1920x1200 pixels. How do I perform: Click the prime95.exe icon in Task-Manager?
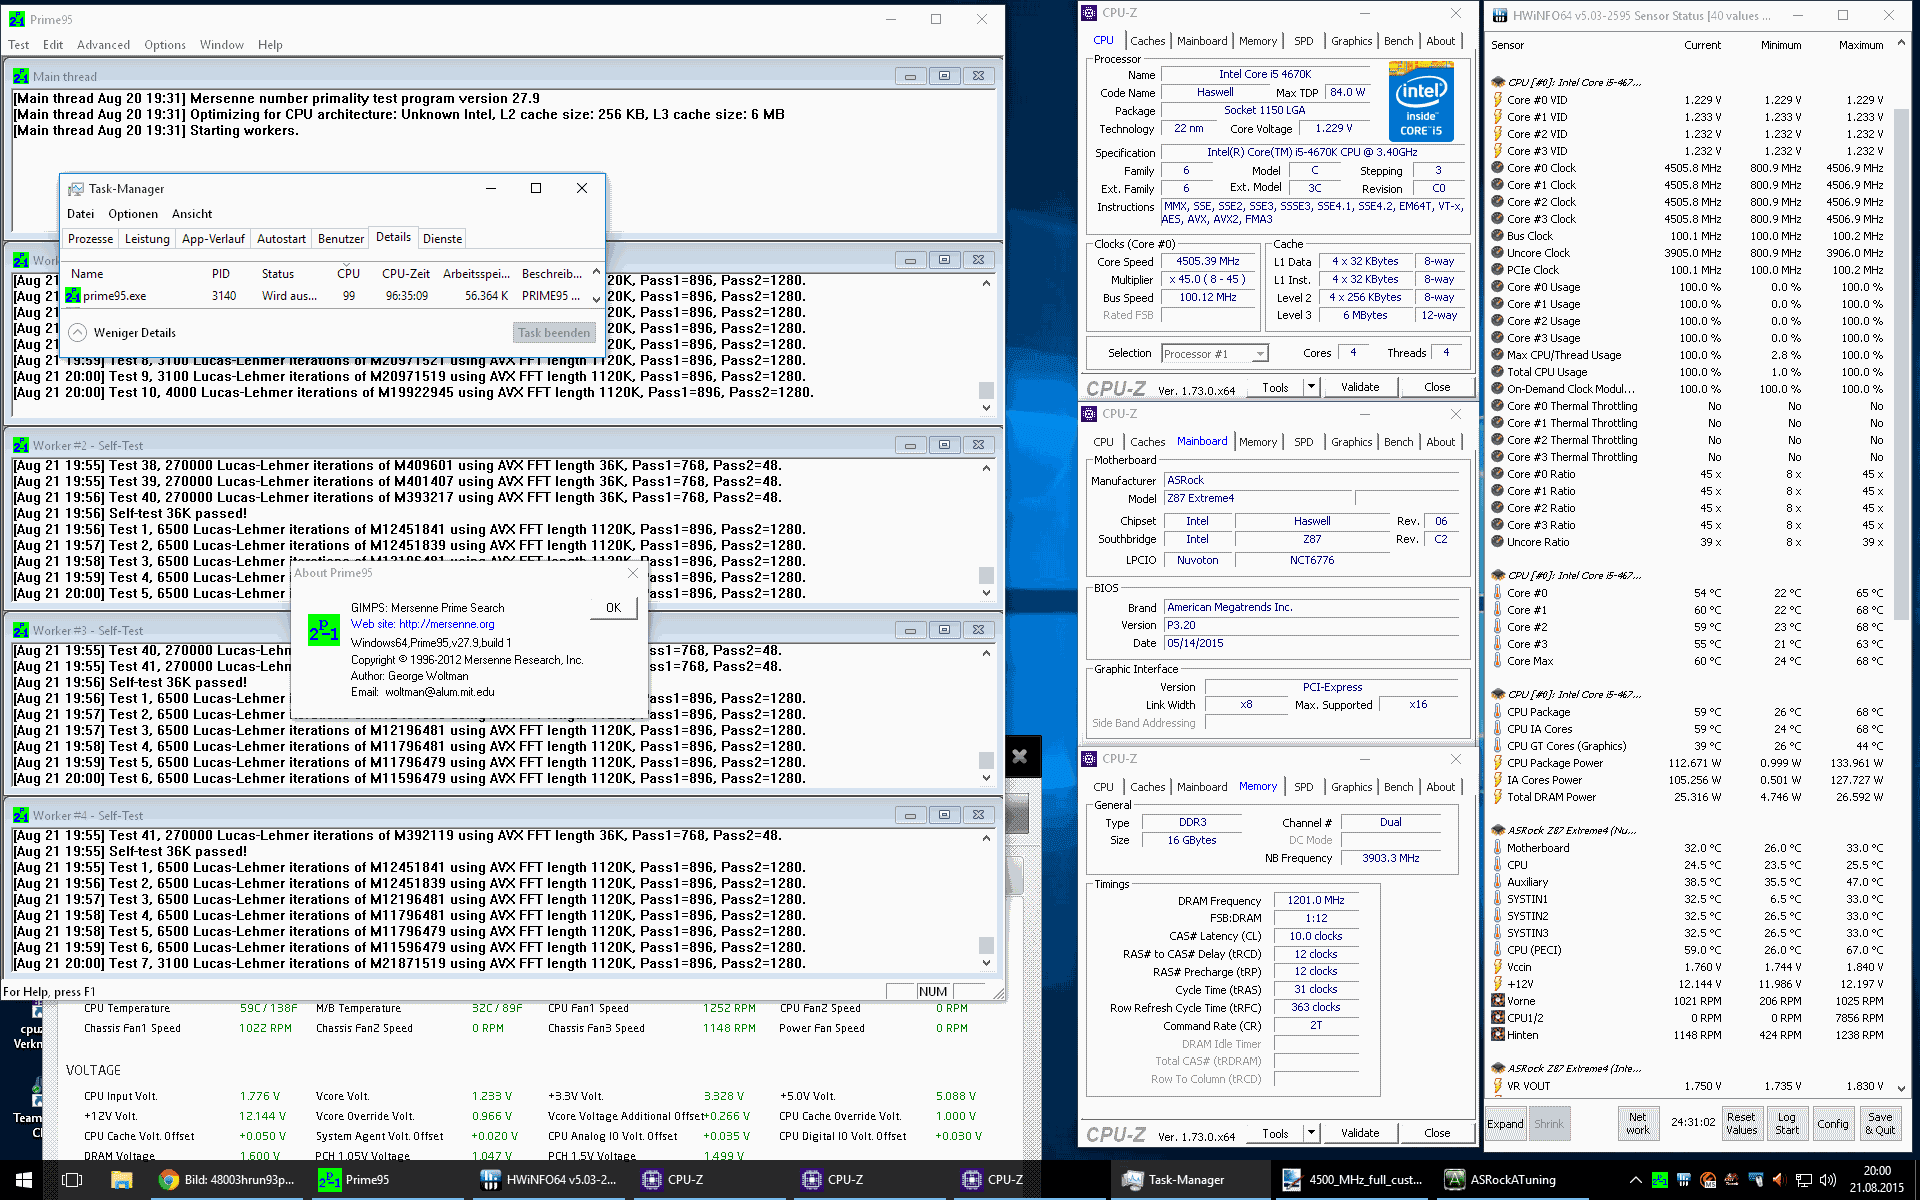click(x=73, y=296)
